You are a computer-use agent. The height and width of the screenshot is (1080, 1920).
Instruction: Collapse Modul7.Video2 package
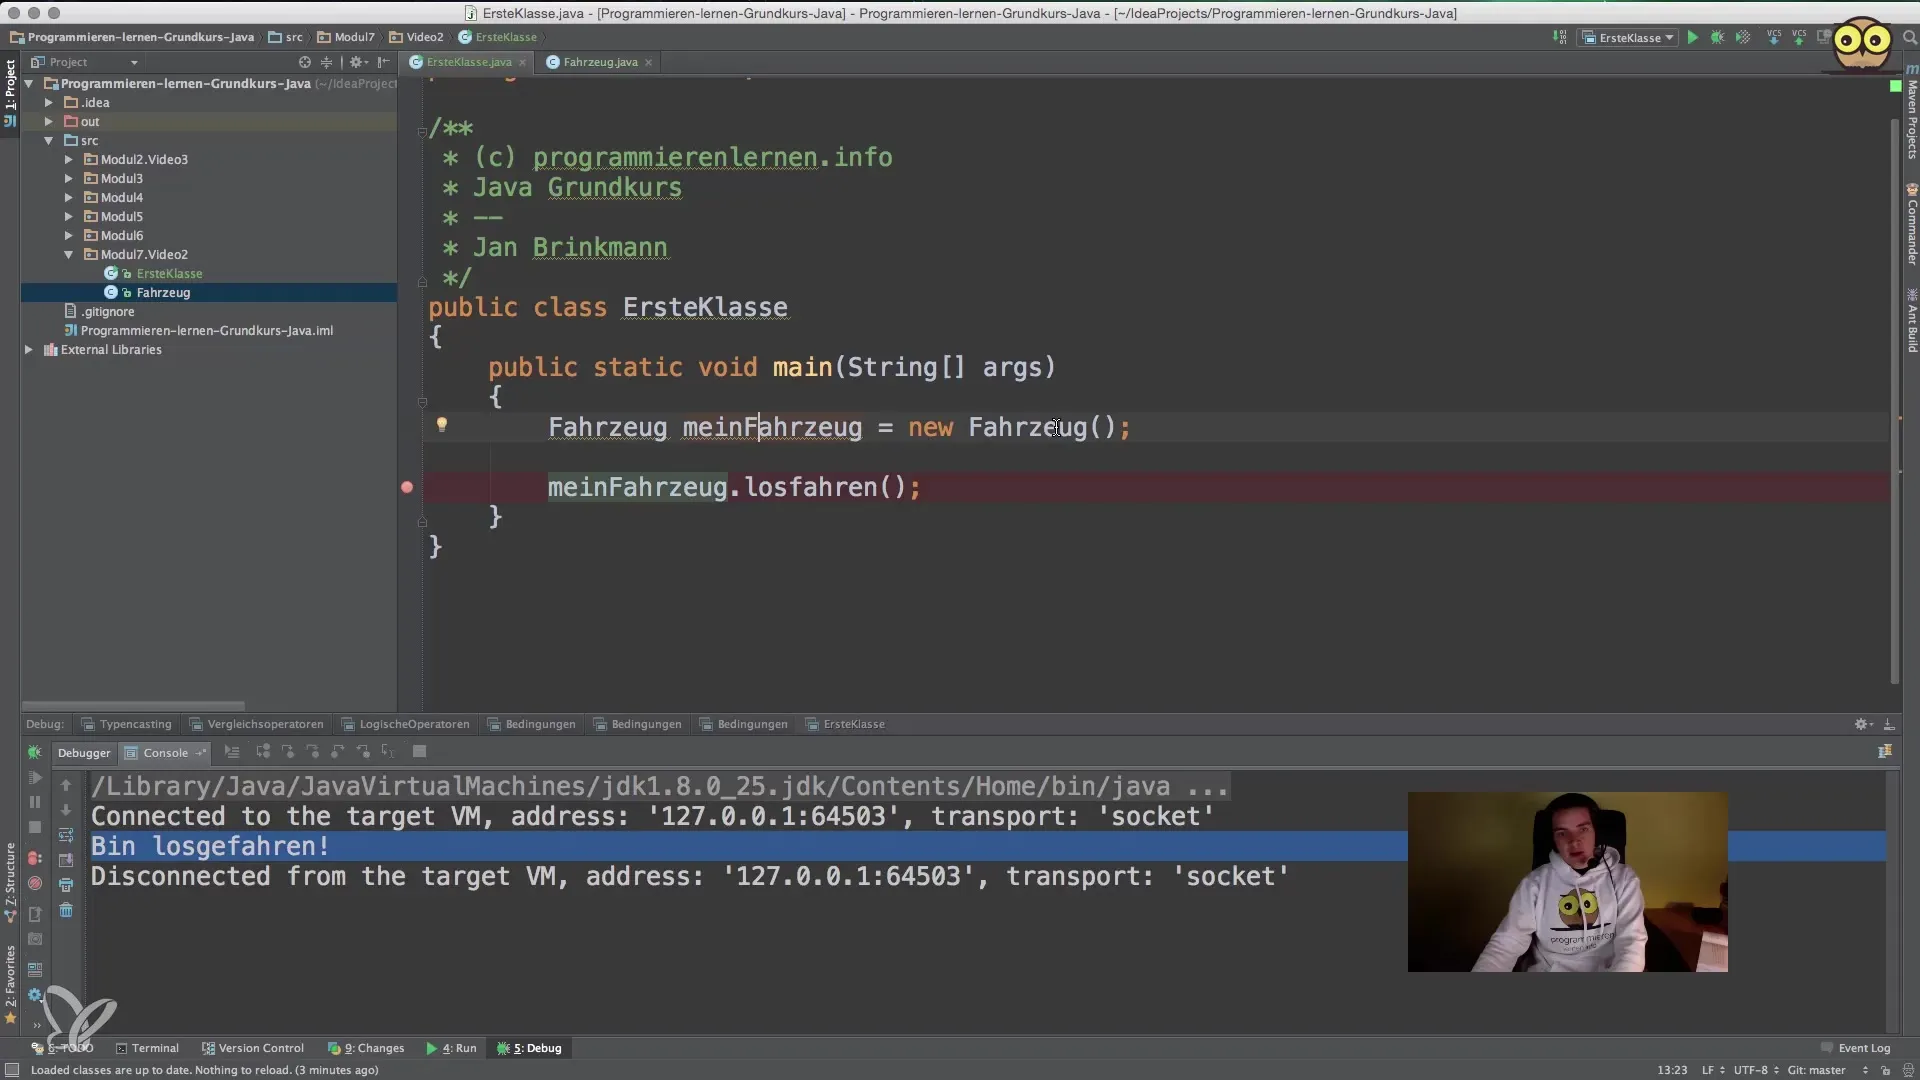(x=68, y=255)
